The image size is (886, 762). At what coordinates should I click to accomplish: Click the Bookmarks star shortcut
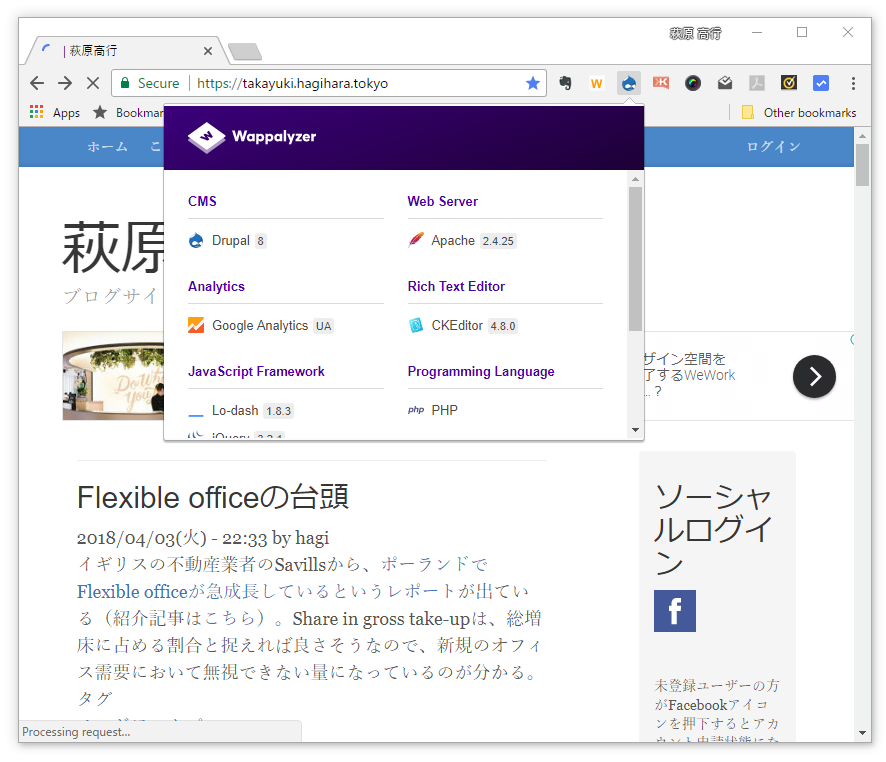(x=128, y=112)
